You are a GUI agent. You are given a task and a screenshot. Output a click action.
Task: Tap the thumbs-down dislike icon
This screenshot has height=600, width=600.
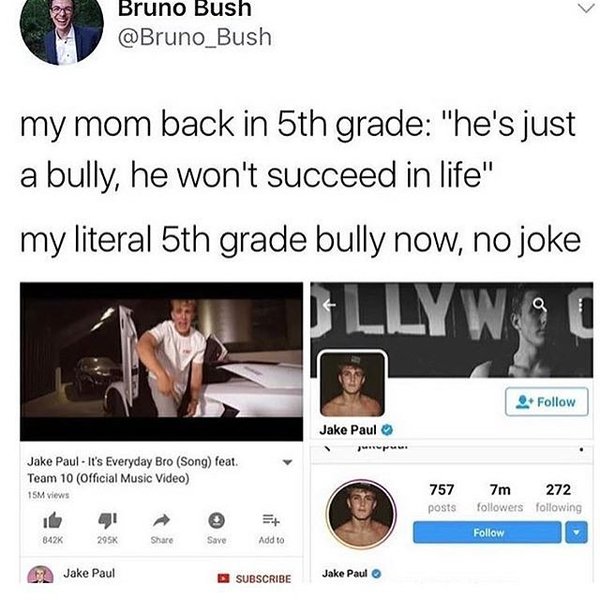click(108, 520)
